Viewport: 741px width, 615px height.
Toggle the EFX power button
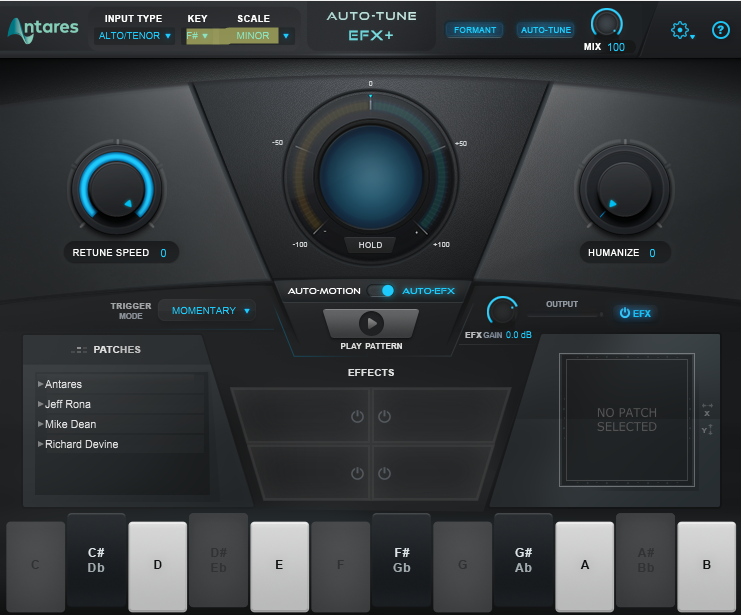(x=635, y=313)
